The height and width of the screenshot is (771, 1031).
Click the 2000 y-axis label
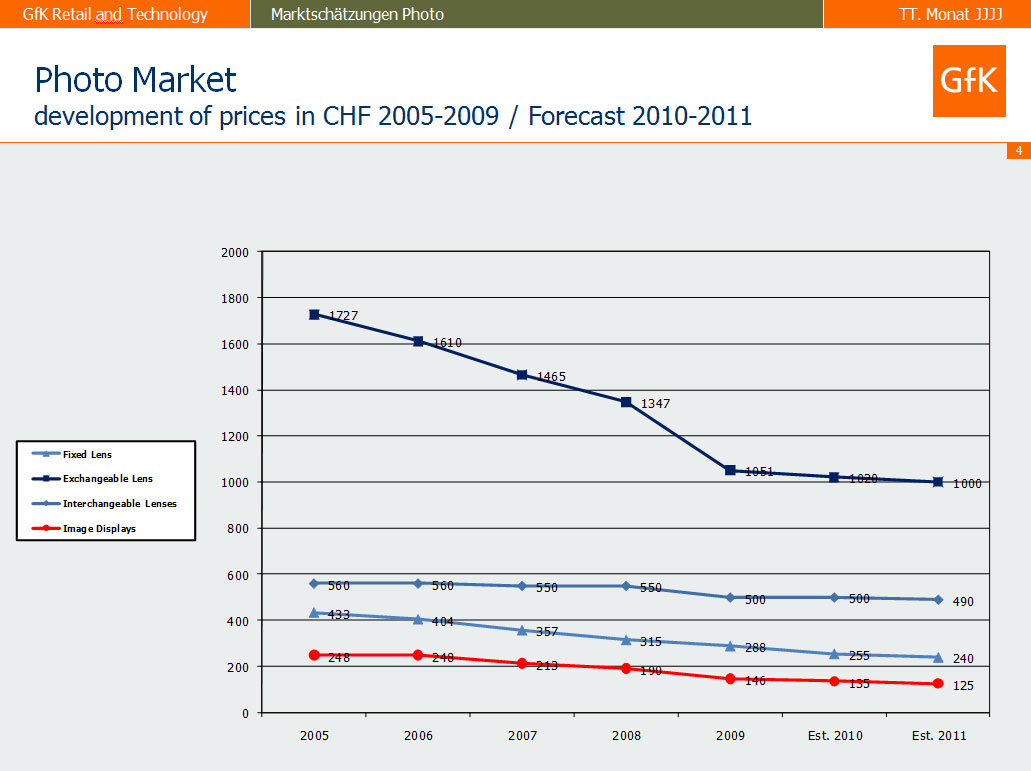click(235, 252)
